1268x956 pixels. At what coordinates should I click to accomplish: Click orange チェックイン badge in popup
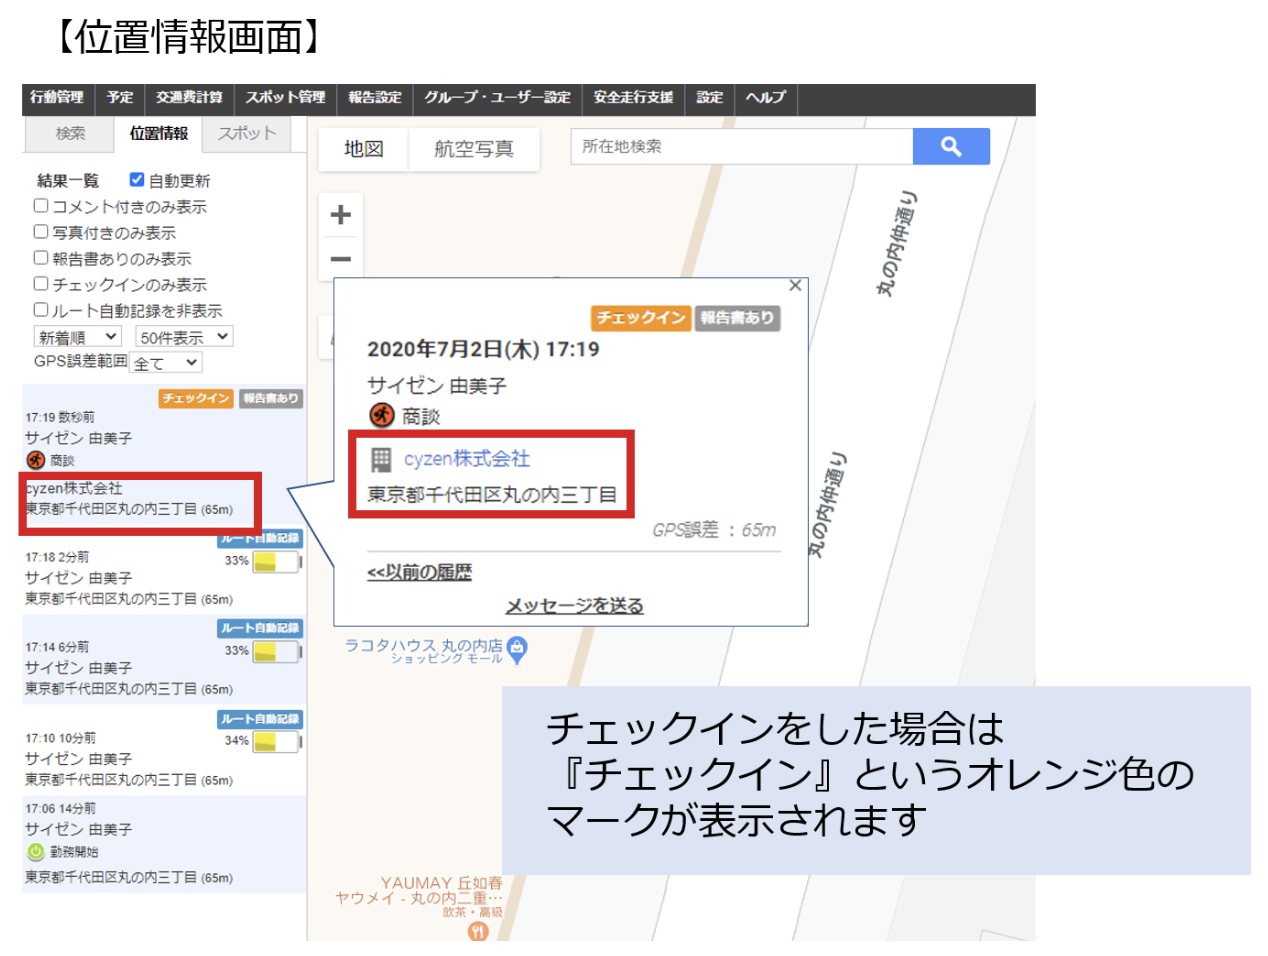[x=640, y=318]
